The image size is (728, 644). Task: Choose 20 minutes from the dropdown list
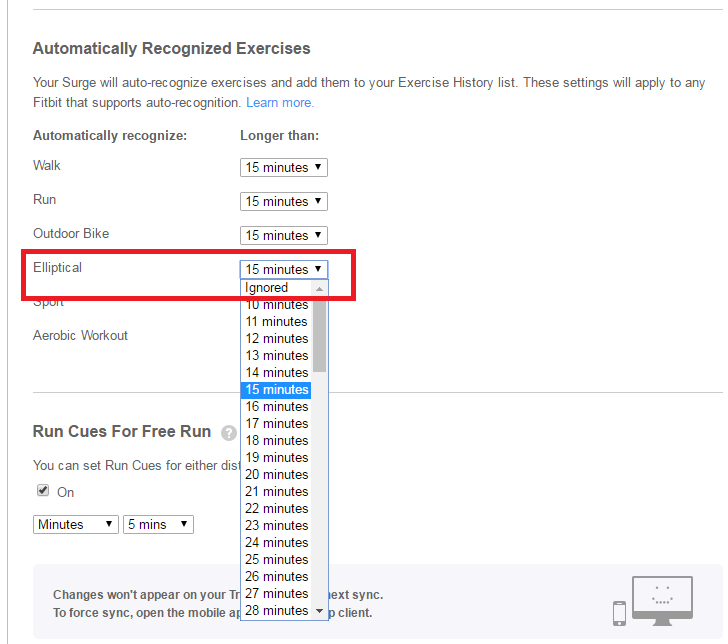coord(277,474)
